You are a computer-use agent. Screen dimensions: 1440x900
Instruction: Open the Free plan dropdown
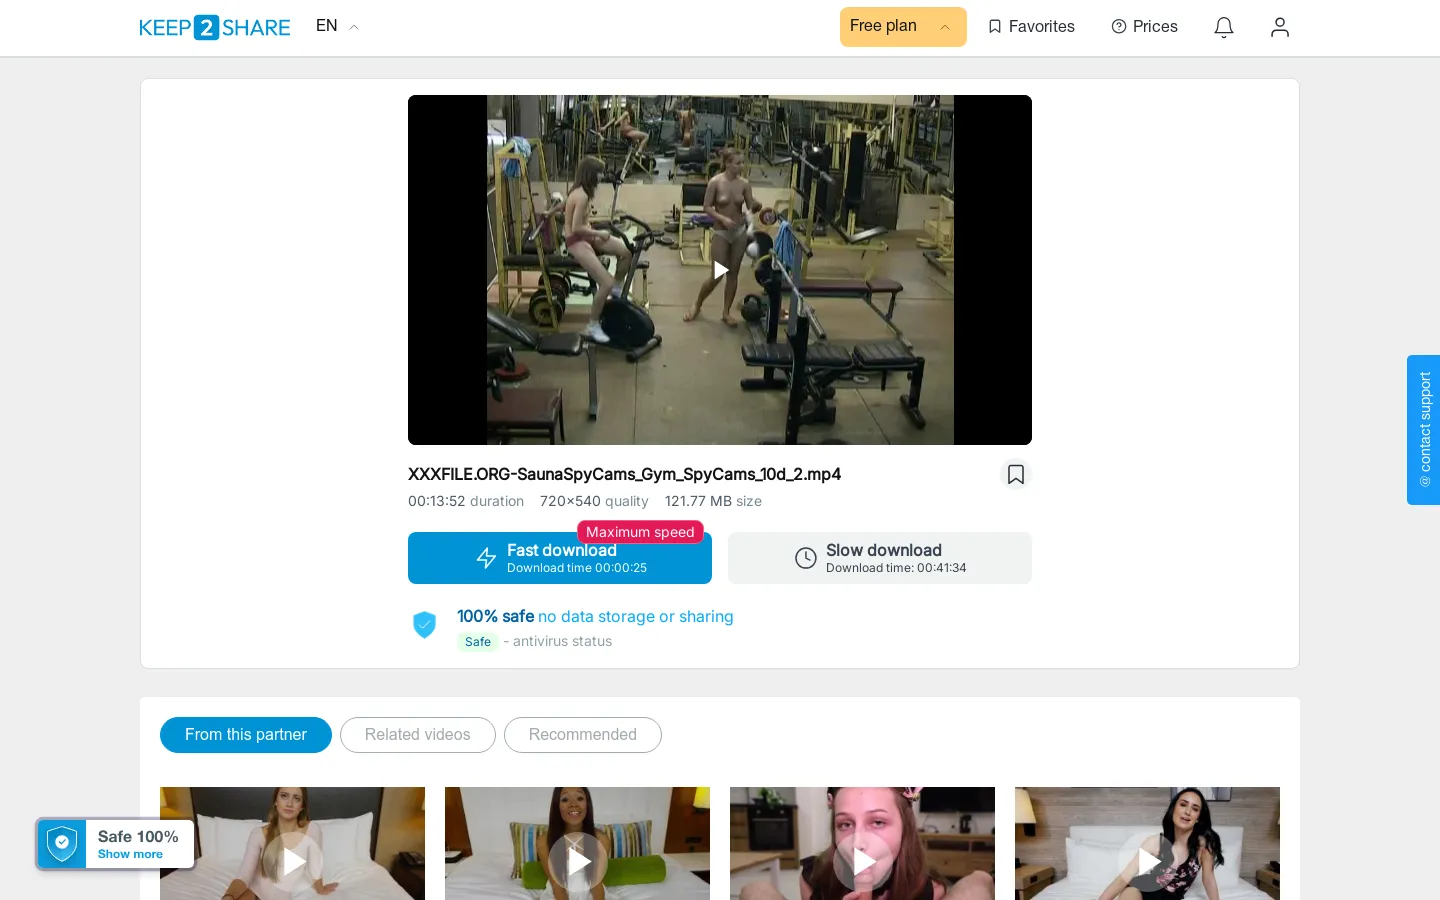(903, 27)
